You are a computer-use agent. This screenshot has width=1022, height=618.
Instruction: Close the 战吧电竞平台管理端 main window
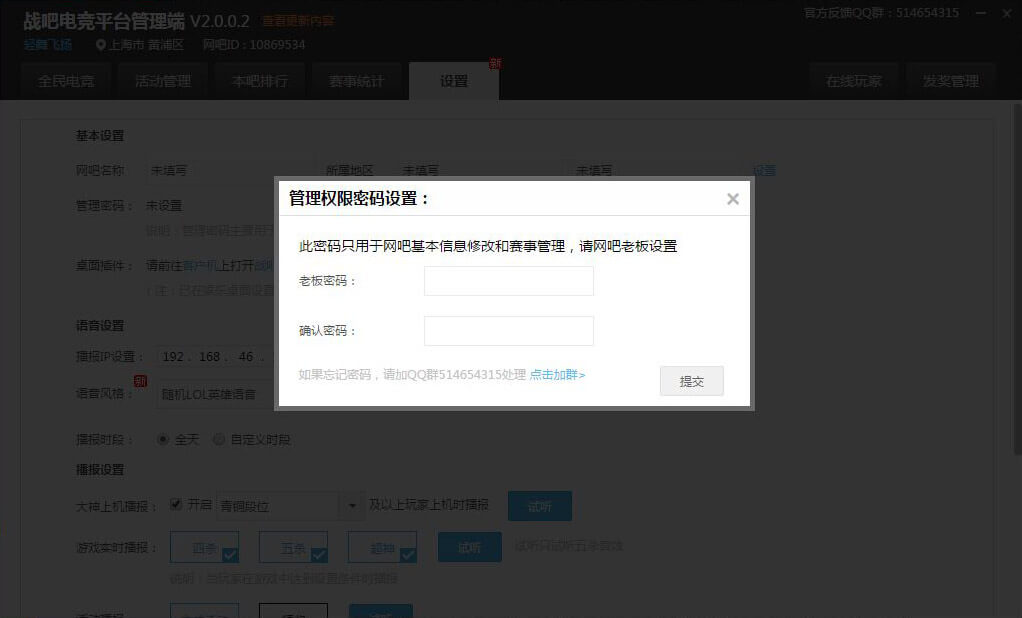coord(1006,12)
